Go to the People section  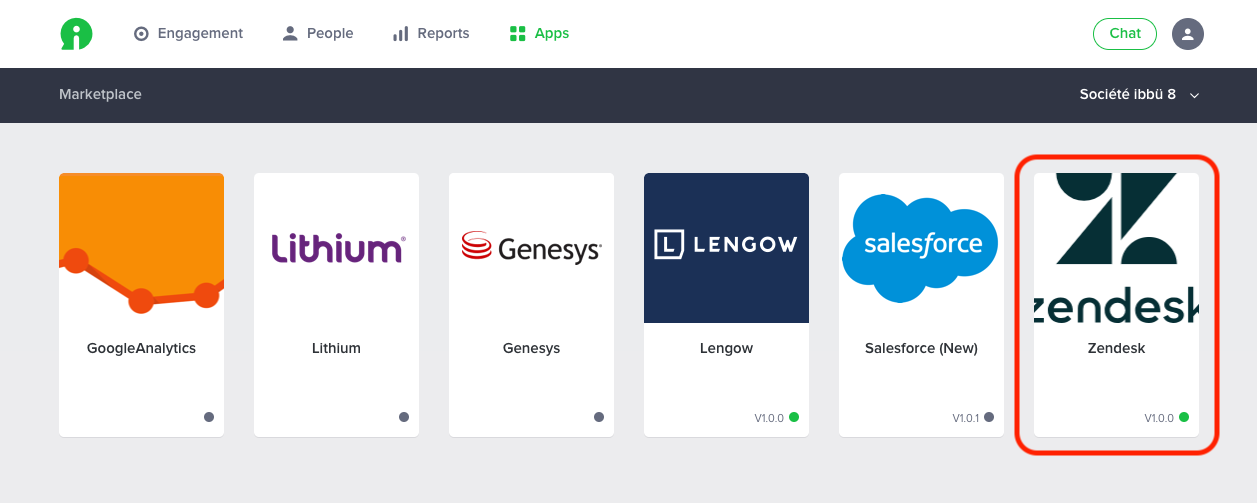(x=318, y=34)
